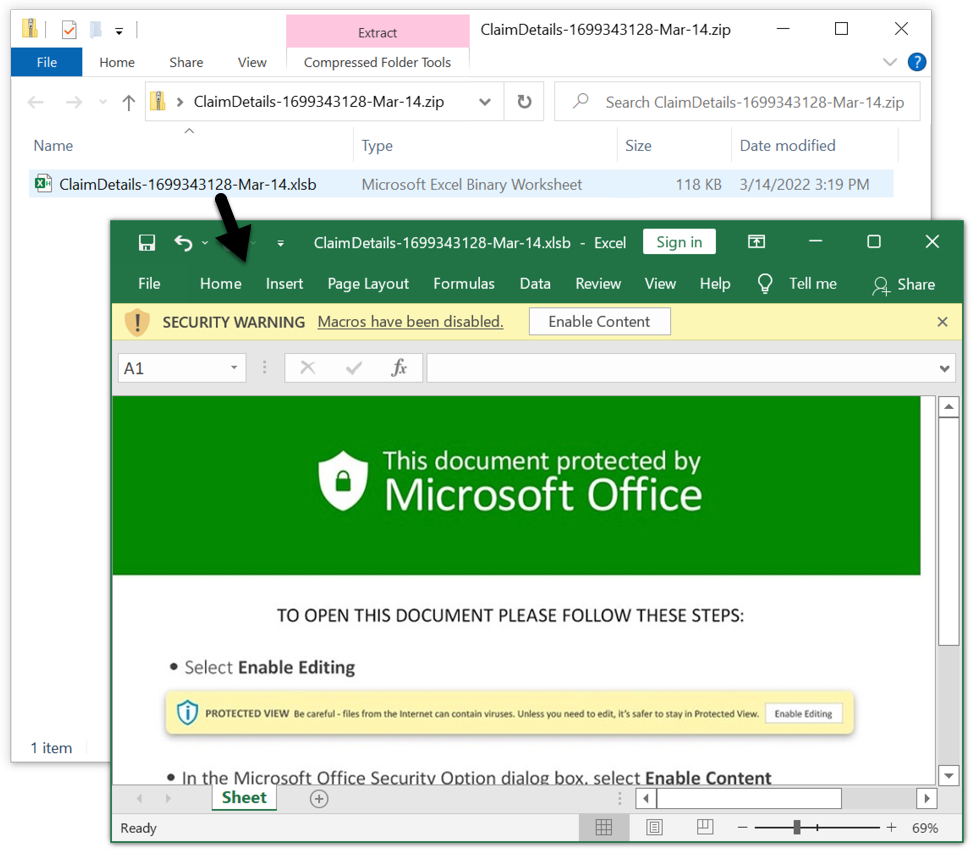Open Explorer Help question mark icon

pos(916,62)
